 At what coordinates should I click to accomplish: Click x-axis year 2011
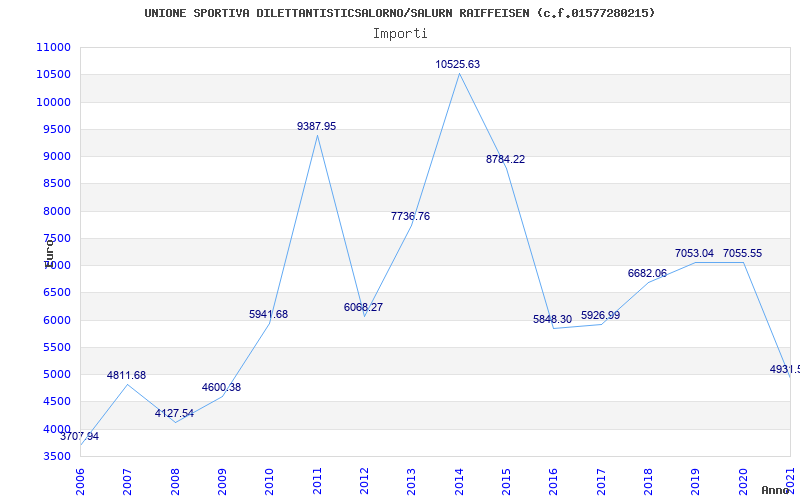317,482
